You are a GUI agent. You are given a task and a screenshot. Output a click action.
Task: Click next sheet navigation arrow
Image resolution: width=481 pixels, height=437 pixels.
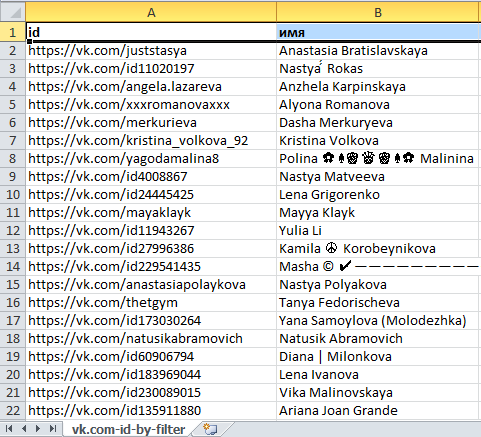[x=38, y=428]
